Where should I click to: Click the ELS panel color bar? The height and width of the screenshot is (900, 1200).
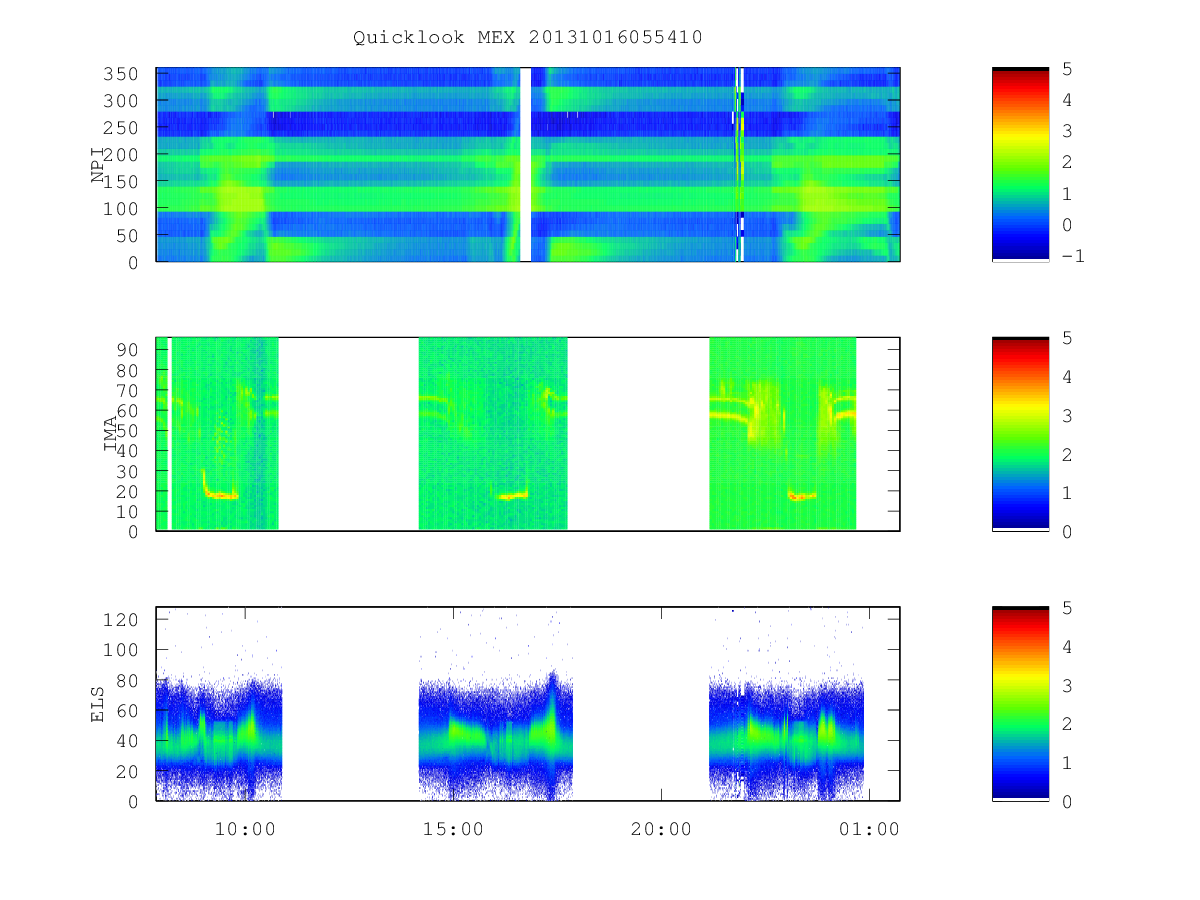1020,704
